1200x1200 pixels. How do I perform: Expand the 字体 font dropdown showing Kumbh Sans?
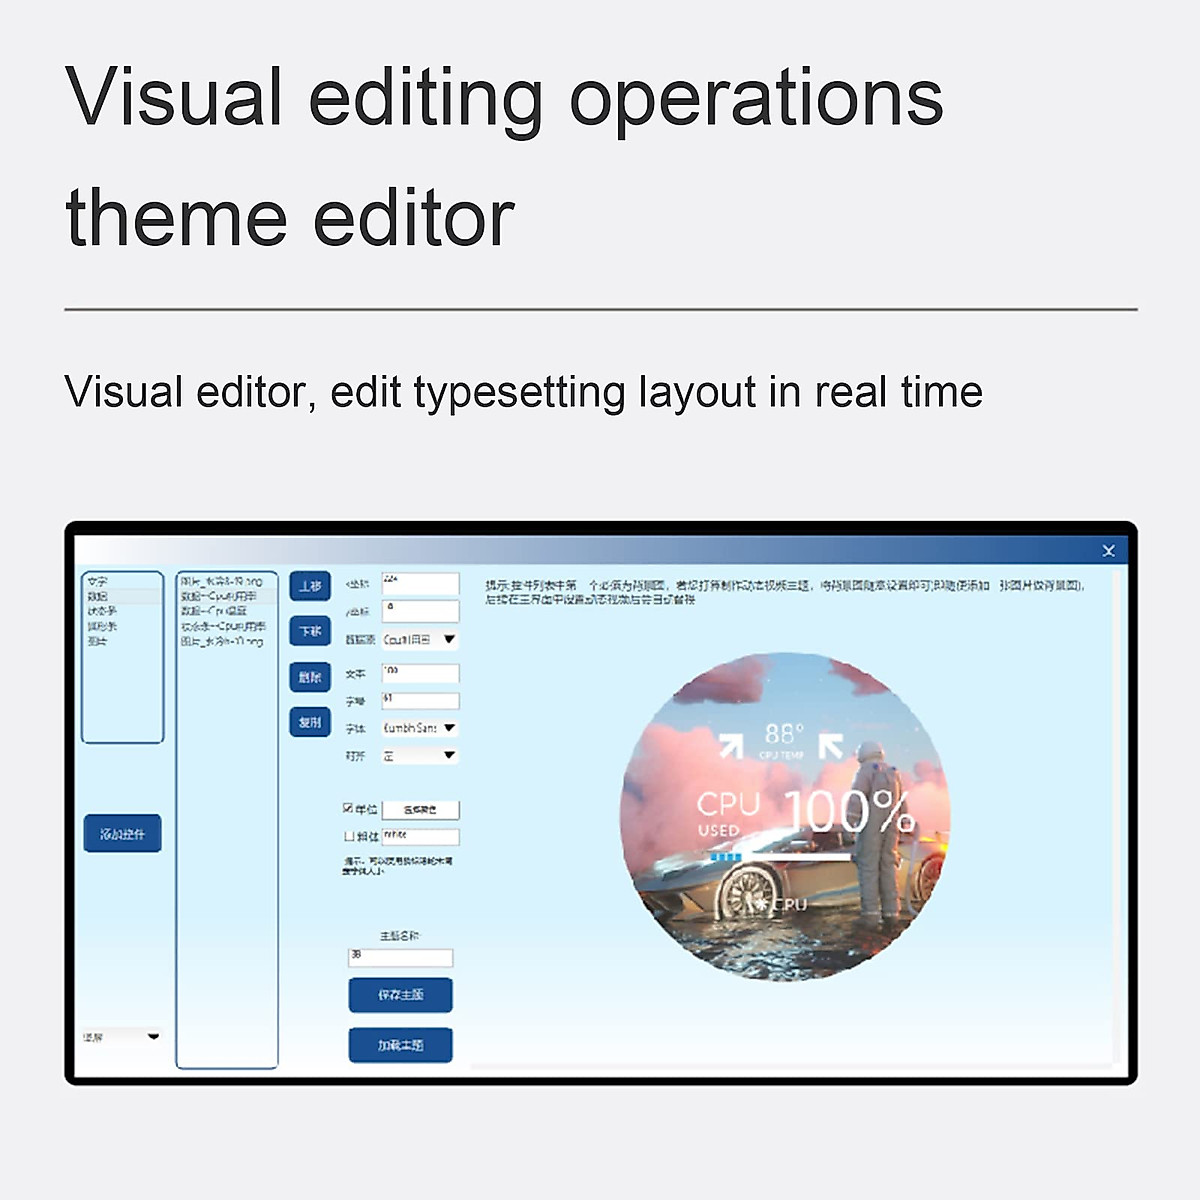(449, 728)
